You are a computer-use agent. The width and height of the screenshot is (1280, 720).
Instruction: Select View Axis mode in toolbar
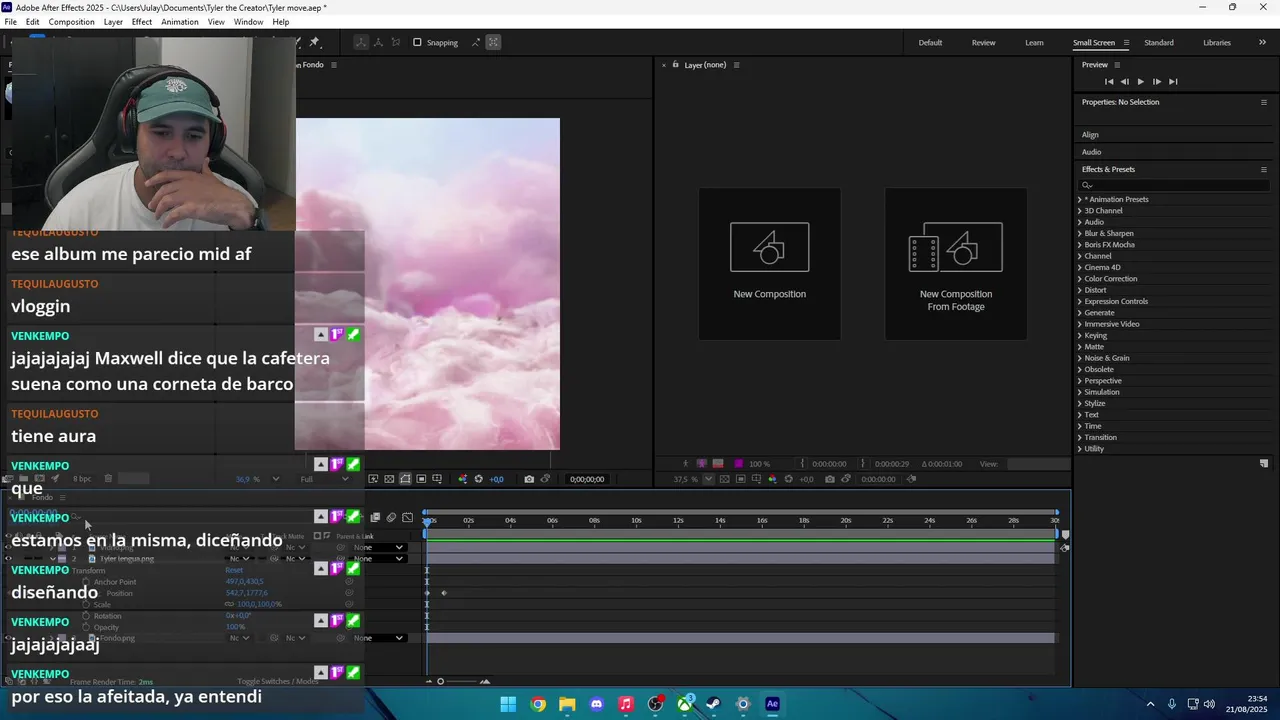pos(395,42)
